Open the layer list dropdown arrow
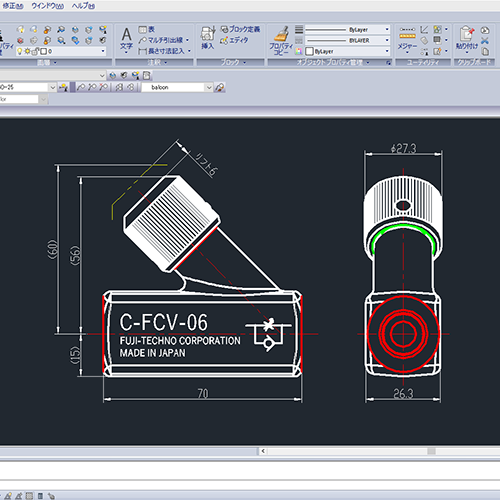The image size is (500, 500). click(x=103, y=51)
